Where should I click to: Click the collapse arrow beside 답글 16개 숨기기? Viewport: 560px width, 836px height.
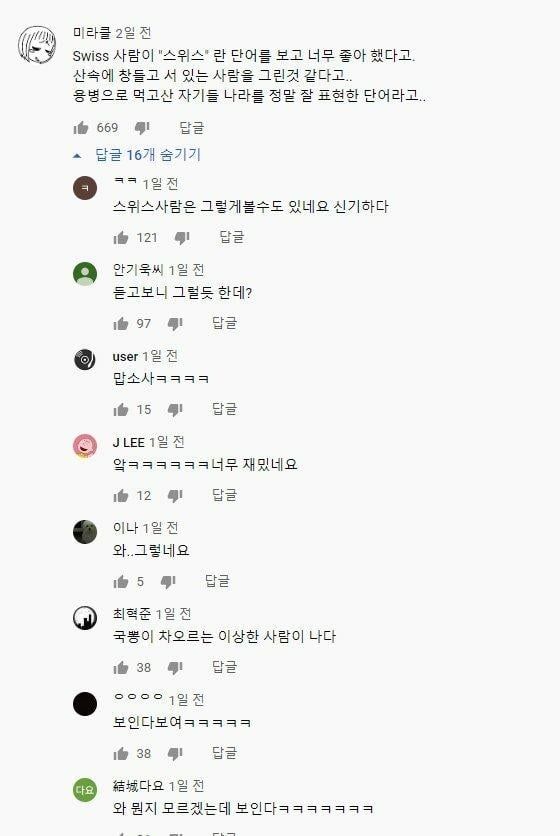click(77, 156)
